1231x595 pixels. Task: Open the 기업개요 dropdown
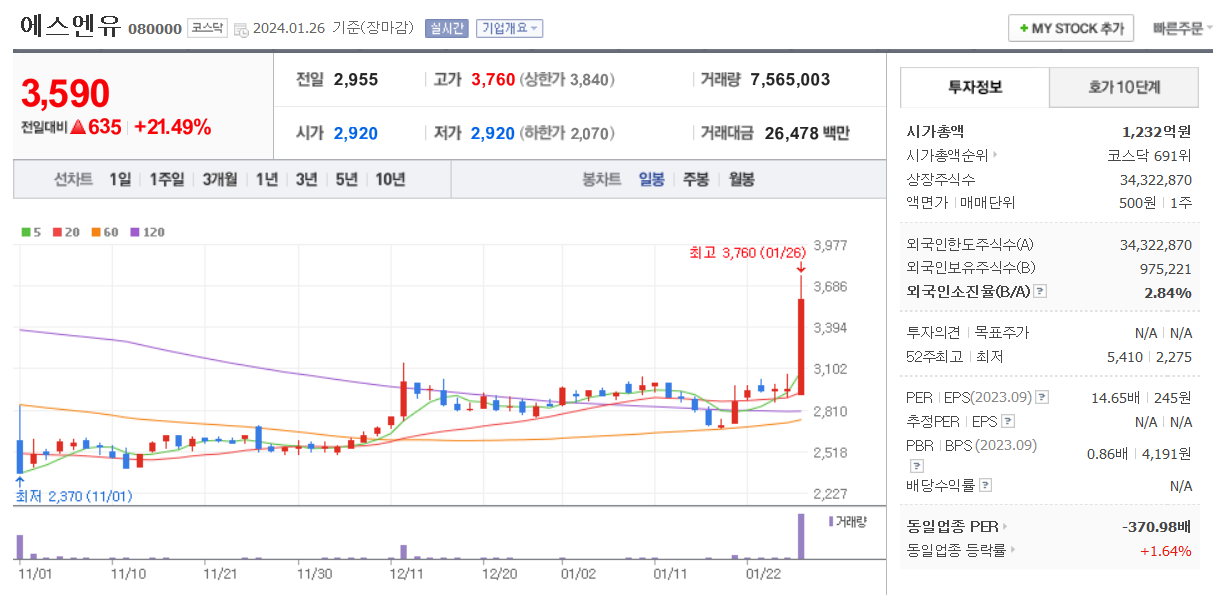[510, 28]
